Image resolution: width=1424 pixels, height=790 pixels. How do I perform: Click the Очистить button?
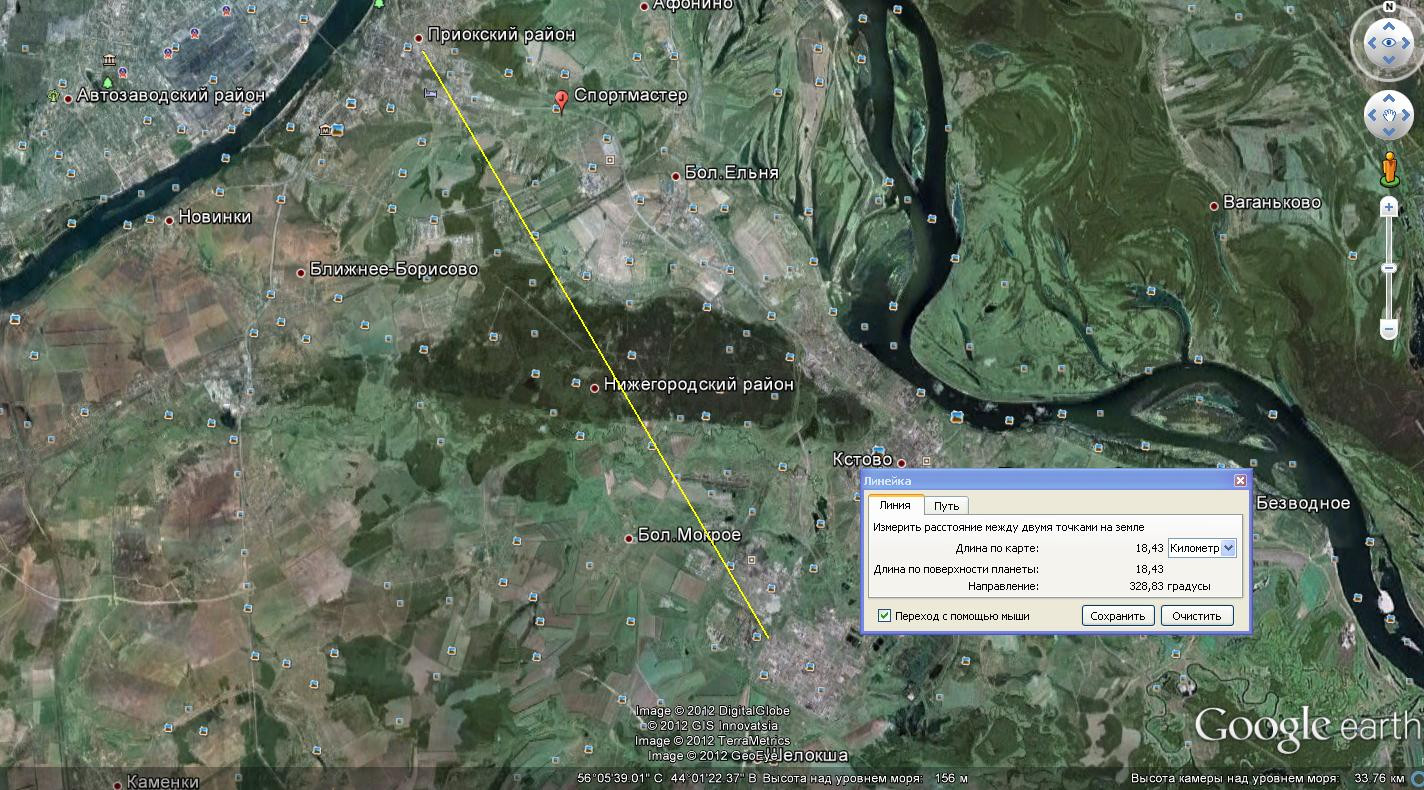[1197, 616]
